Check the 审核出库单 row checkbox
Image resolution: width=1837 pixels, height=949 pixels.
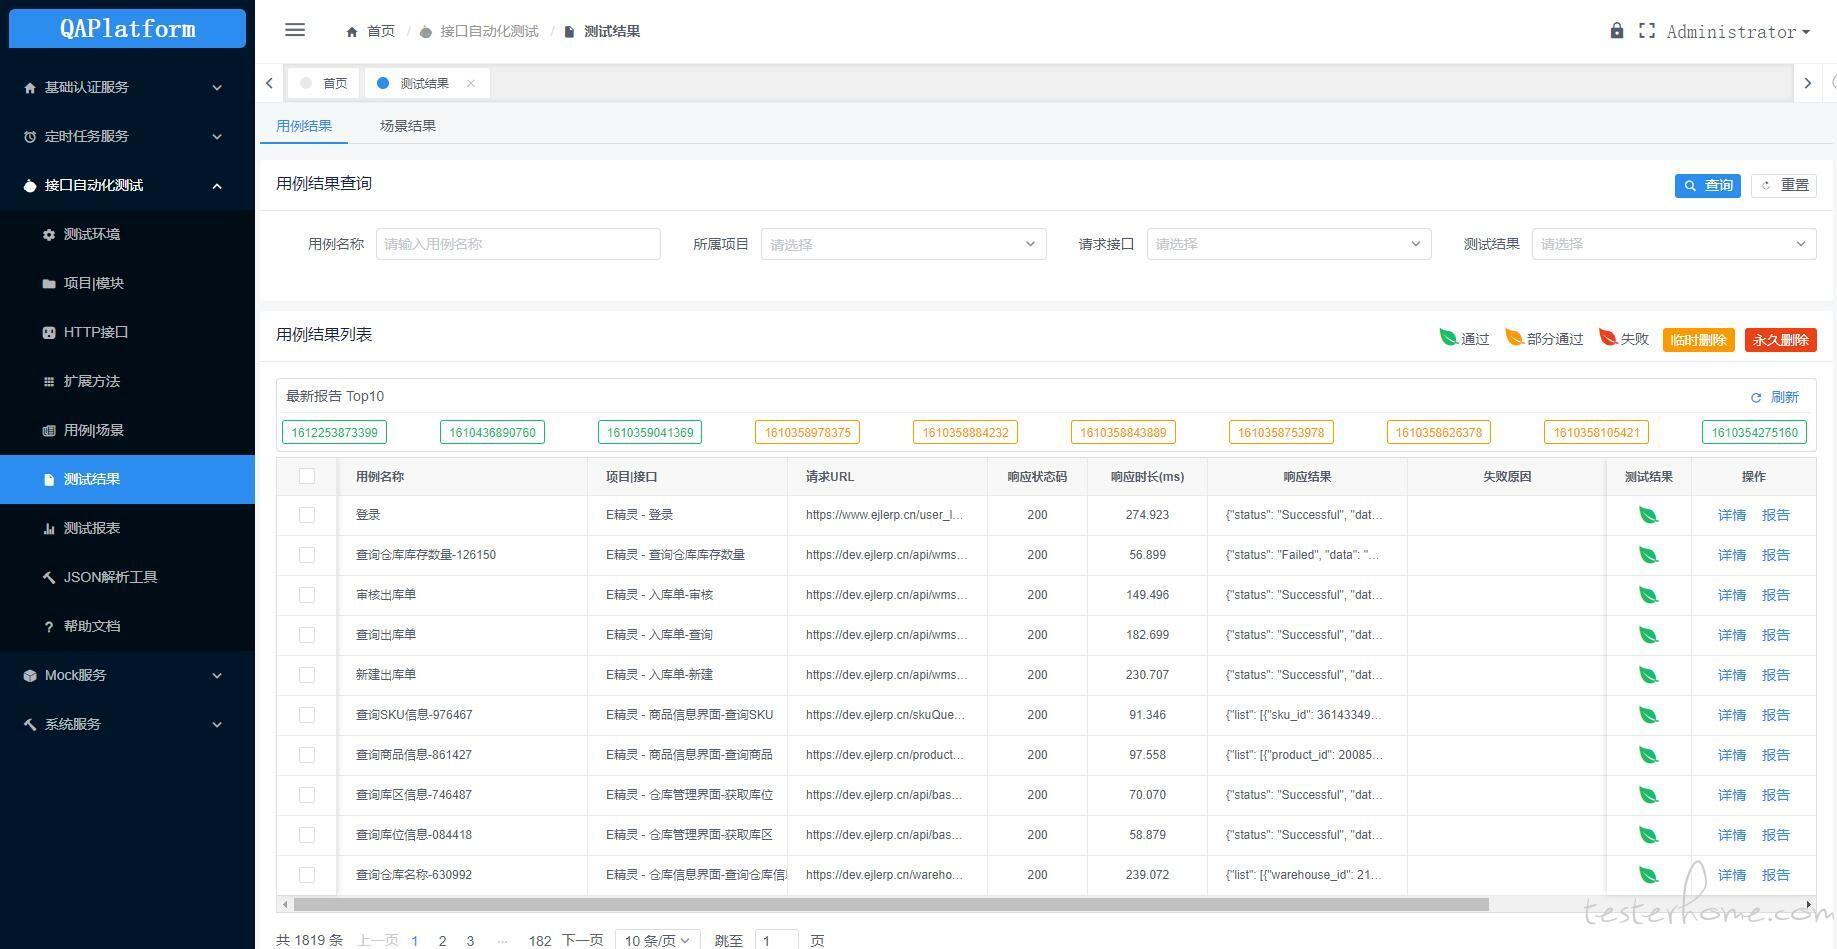[307, 595]
